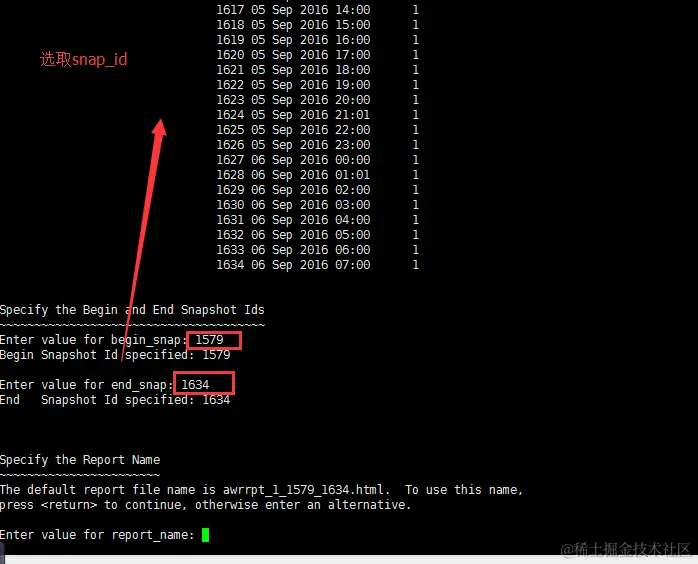The height and width of the screenshot is (564, 698).
Task: Click line "press <return> to continue"
Action: (x=92, y=505)
